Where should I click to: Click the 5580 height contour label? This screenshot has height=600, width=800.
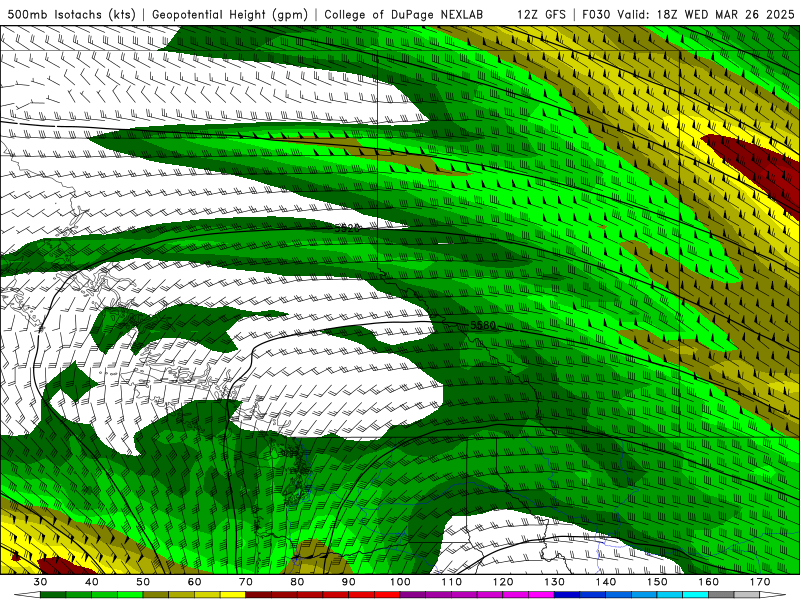(483, 325)
